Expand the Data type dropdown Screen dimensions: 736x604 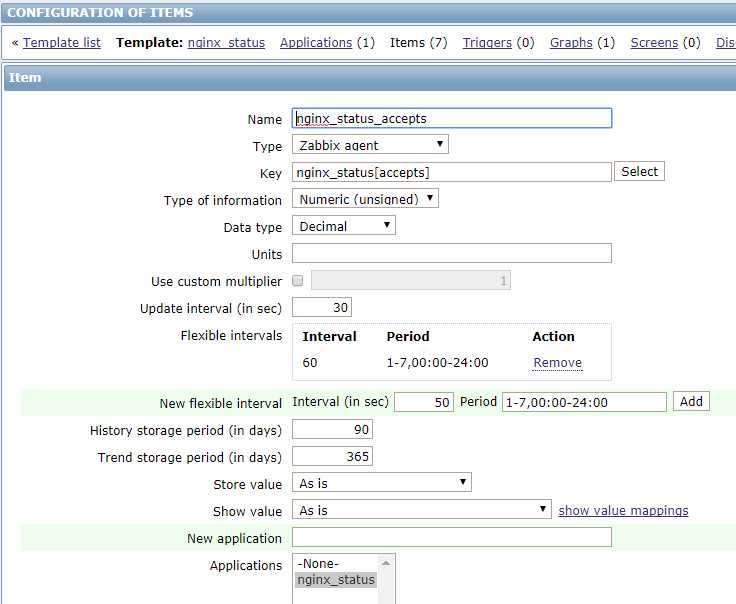(x=344, y=226)
